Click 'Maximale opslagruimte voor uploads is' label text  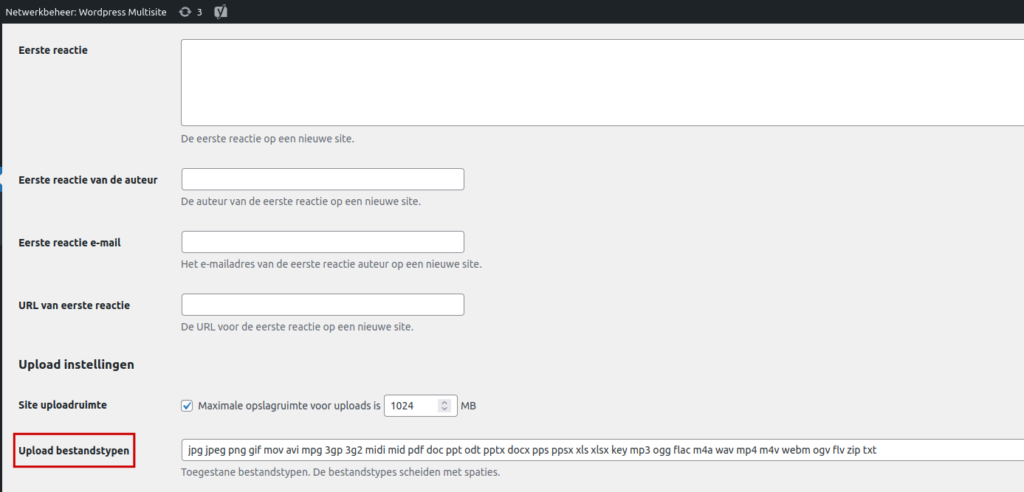[289, 406]
